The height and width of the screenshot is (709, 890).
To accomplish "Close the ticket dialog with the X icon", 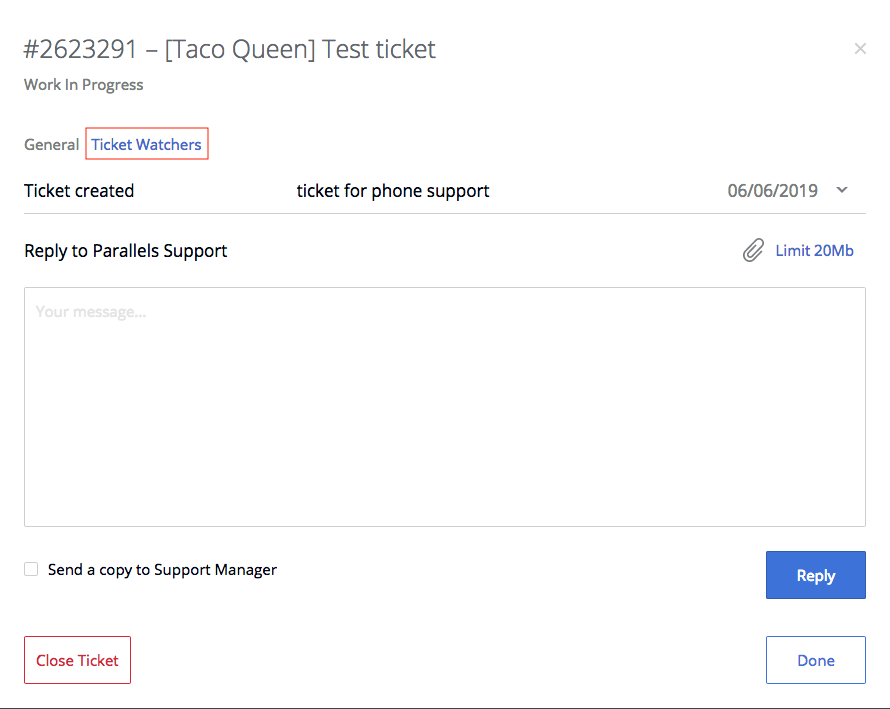I will 860,48.
